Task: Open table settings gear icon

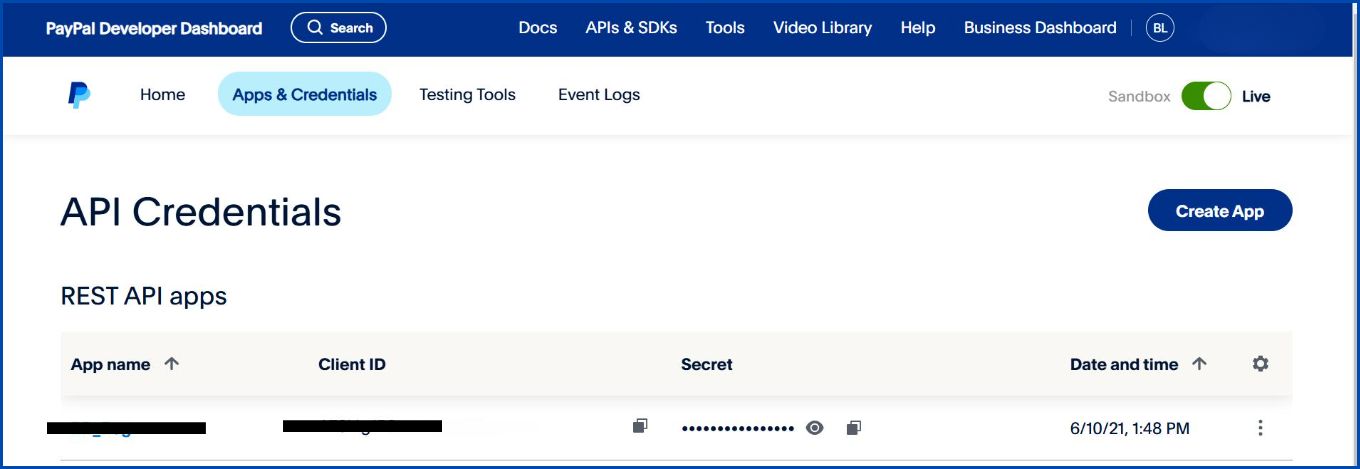Action: pos(1260,364)
